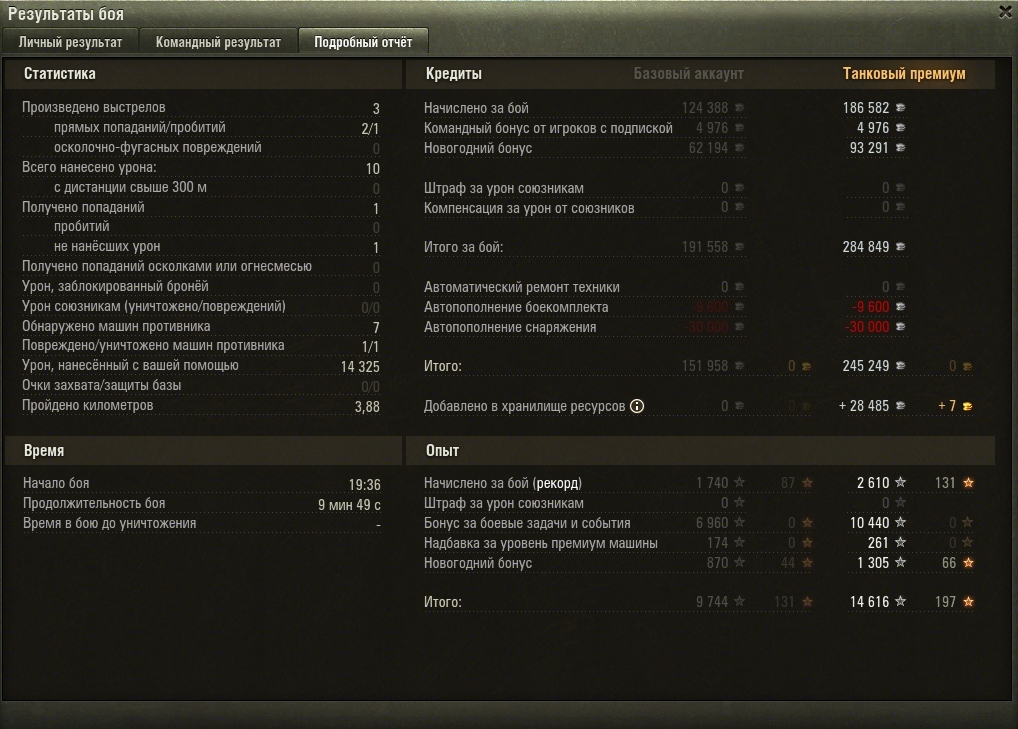1018x729 pixels.
Task: Click the credits icon next to -30 000
Action: (900, 327)
